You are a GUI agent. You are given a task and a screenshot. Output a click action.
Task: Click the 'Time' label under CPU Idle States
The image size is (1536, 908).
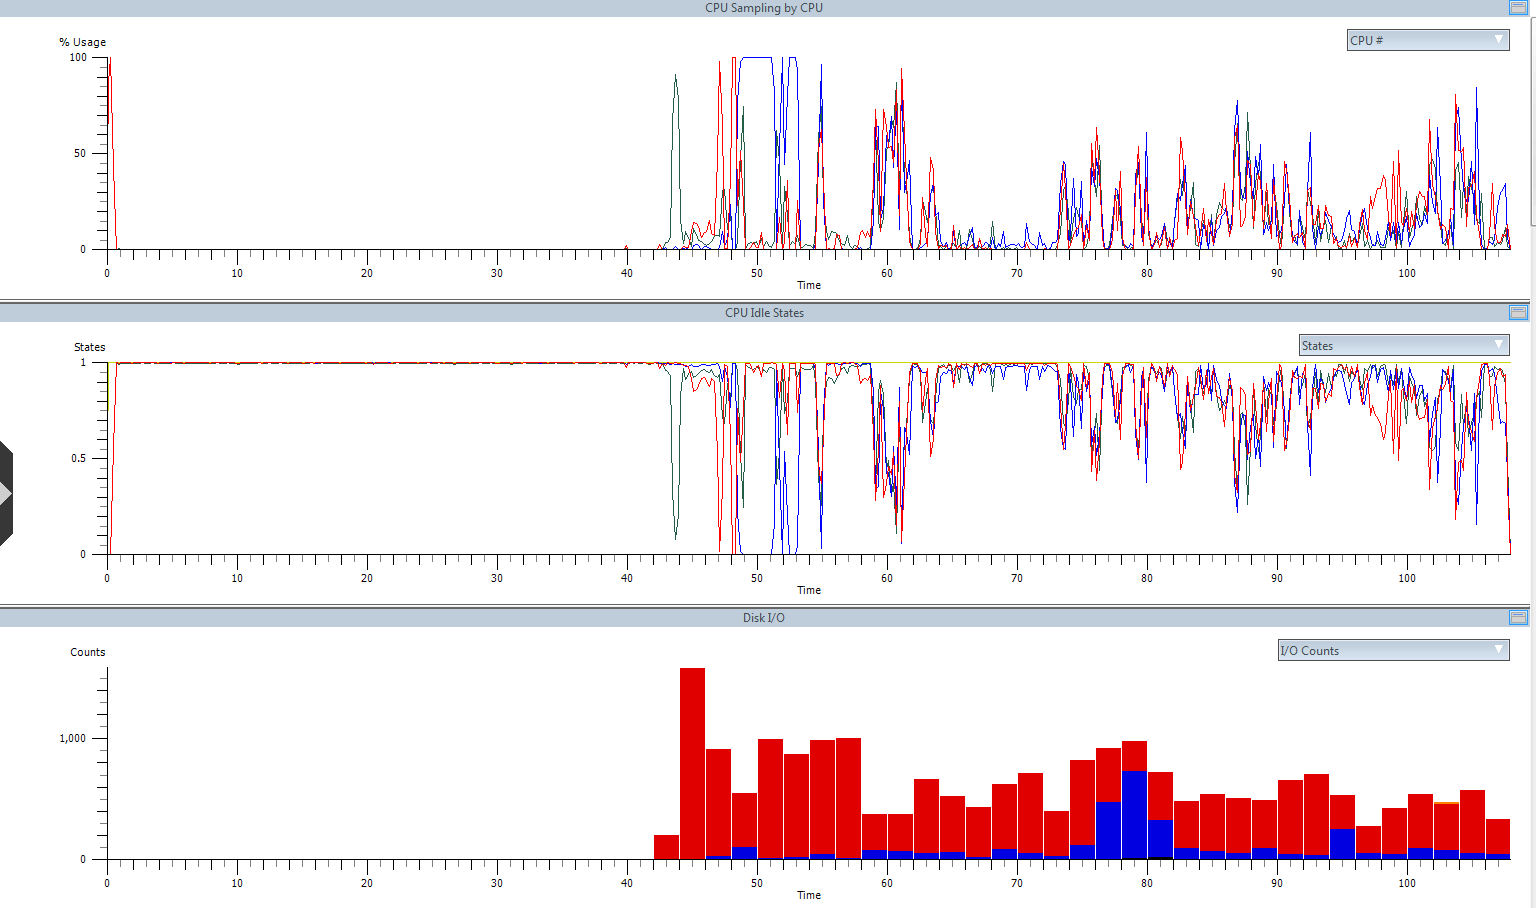pos(809,590)
